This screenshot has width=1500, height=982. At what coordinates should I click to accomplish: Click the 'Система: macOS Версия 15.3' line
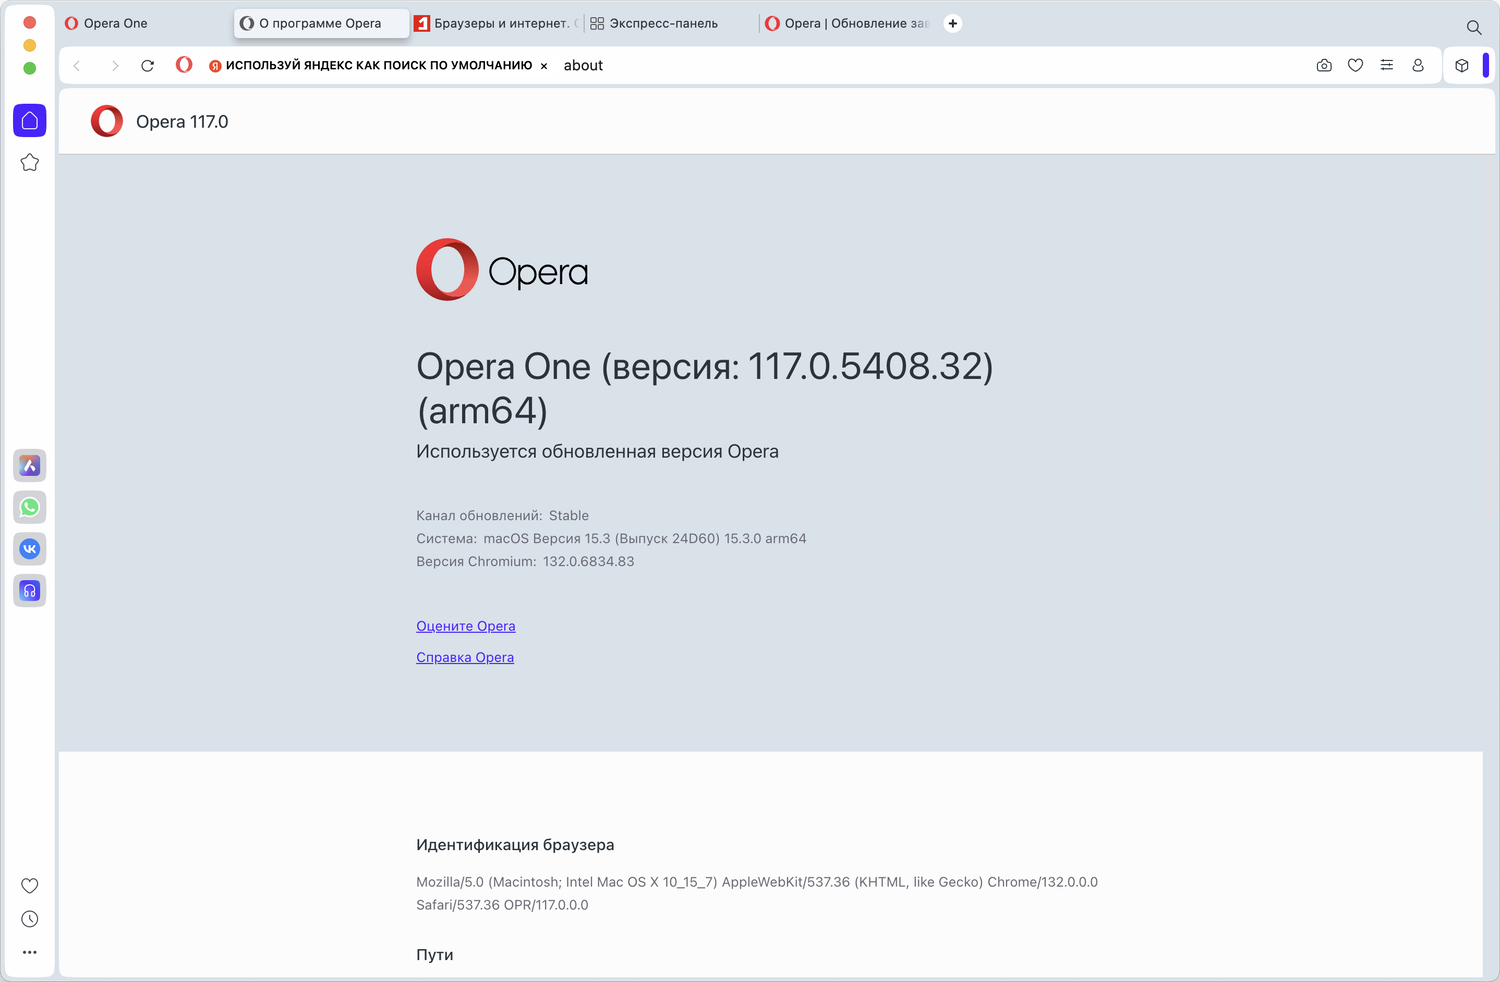(611, 539)
